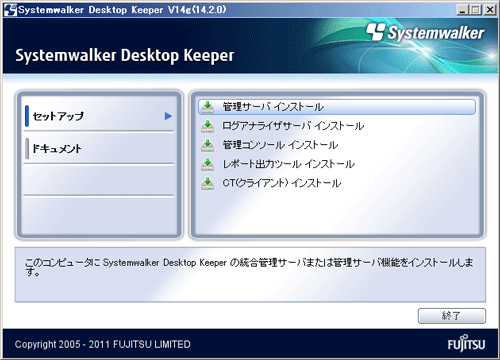500x360 pixels.
Task: Click the blue arrow next to セットアップ
Action: coord(168,116)
